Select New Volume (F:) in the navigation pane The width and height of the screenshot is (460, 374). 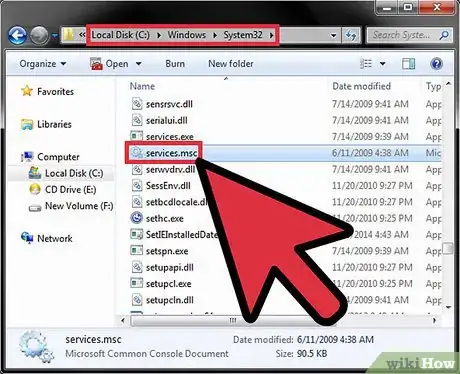tap(79, 206)
